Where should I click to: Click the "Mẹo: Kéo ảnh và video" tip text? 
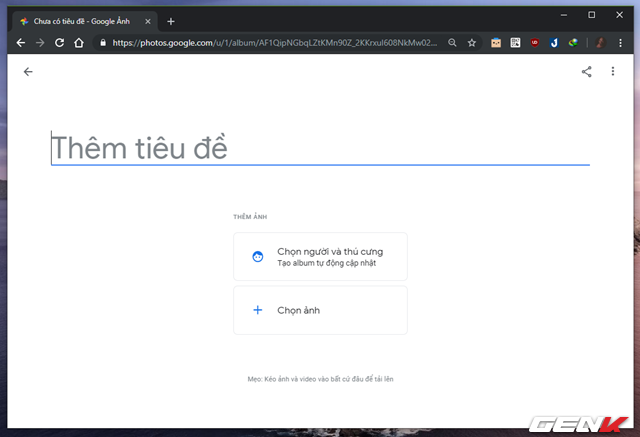pos(320,379)
